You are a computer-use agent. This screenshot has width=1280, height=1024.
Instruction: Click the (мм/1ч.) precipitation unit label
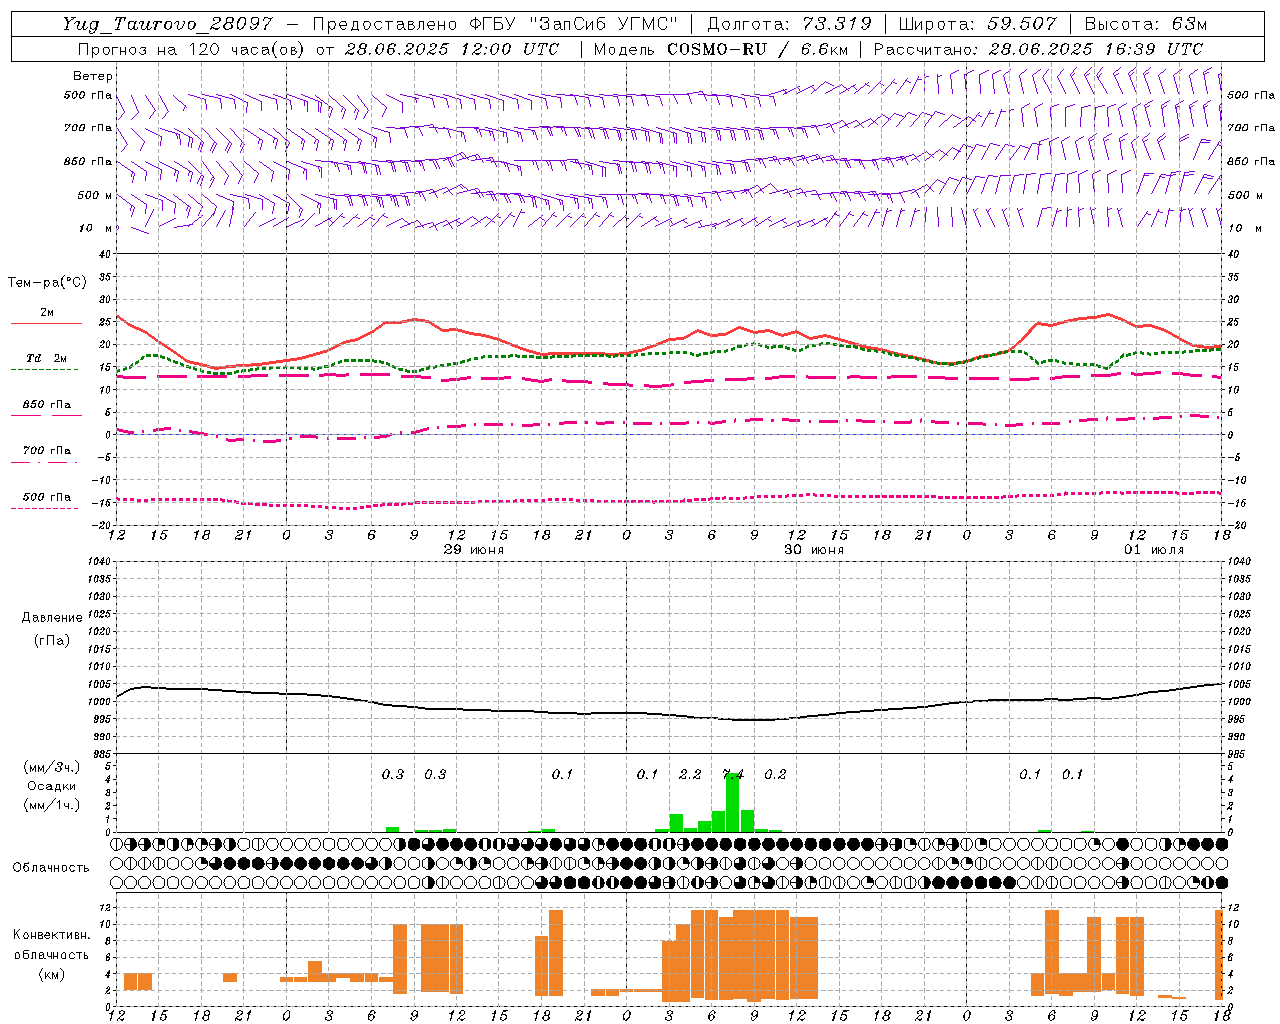point(52,805)
